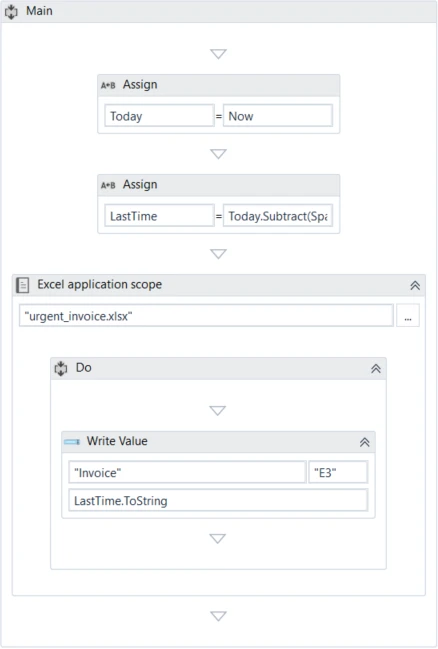Edit the urgent_invoice.xlsx workbook path field
The width and height of the screenshot is (438, 649).
pyautogui.click(x=206, y=316)
